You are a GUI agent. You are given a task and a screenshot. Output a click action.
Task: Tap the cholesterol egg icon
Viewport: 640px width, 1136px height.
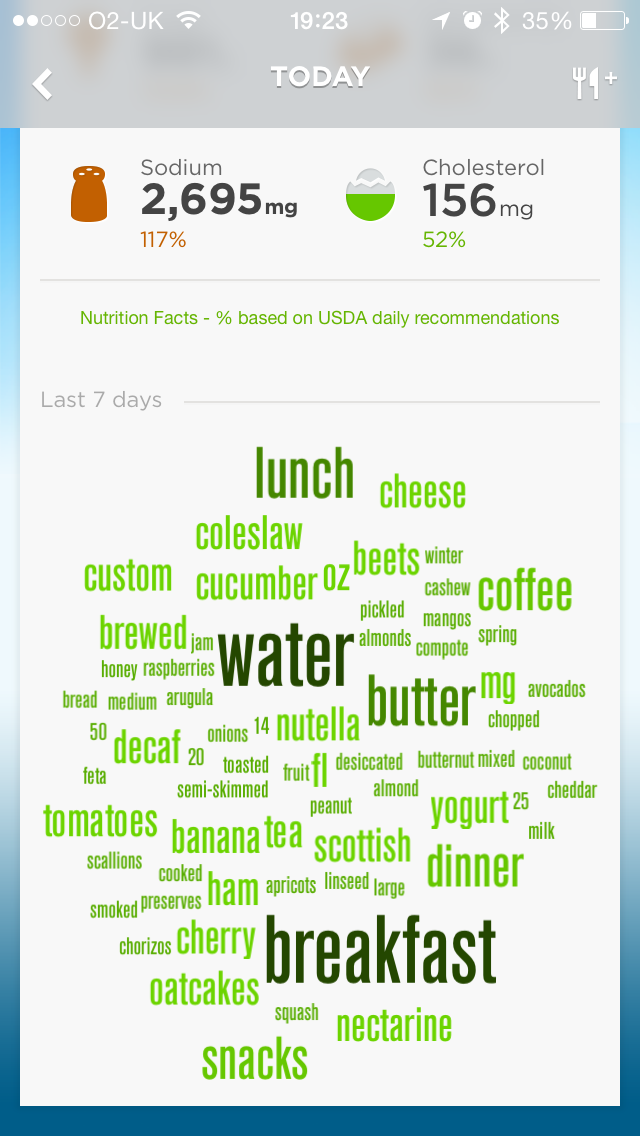[x=370, y=195]
